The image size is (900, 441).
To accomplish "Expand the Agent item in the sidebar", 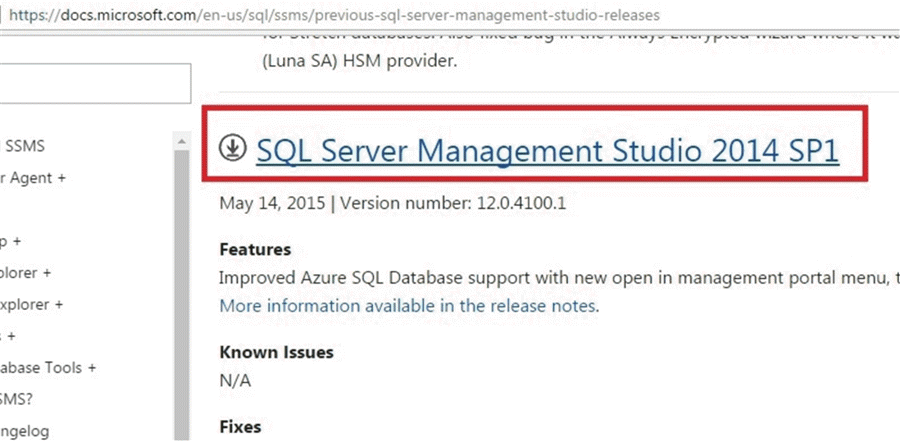I will [x=34, y=178].
